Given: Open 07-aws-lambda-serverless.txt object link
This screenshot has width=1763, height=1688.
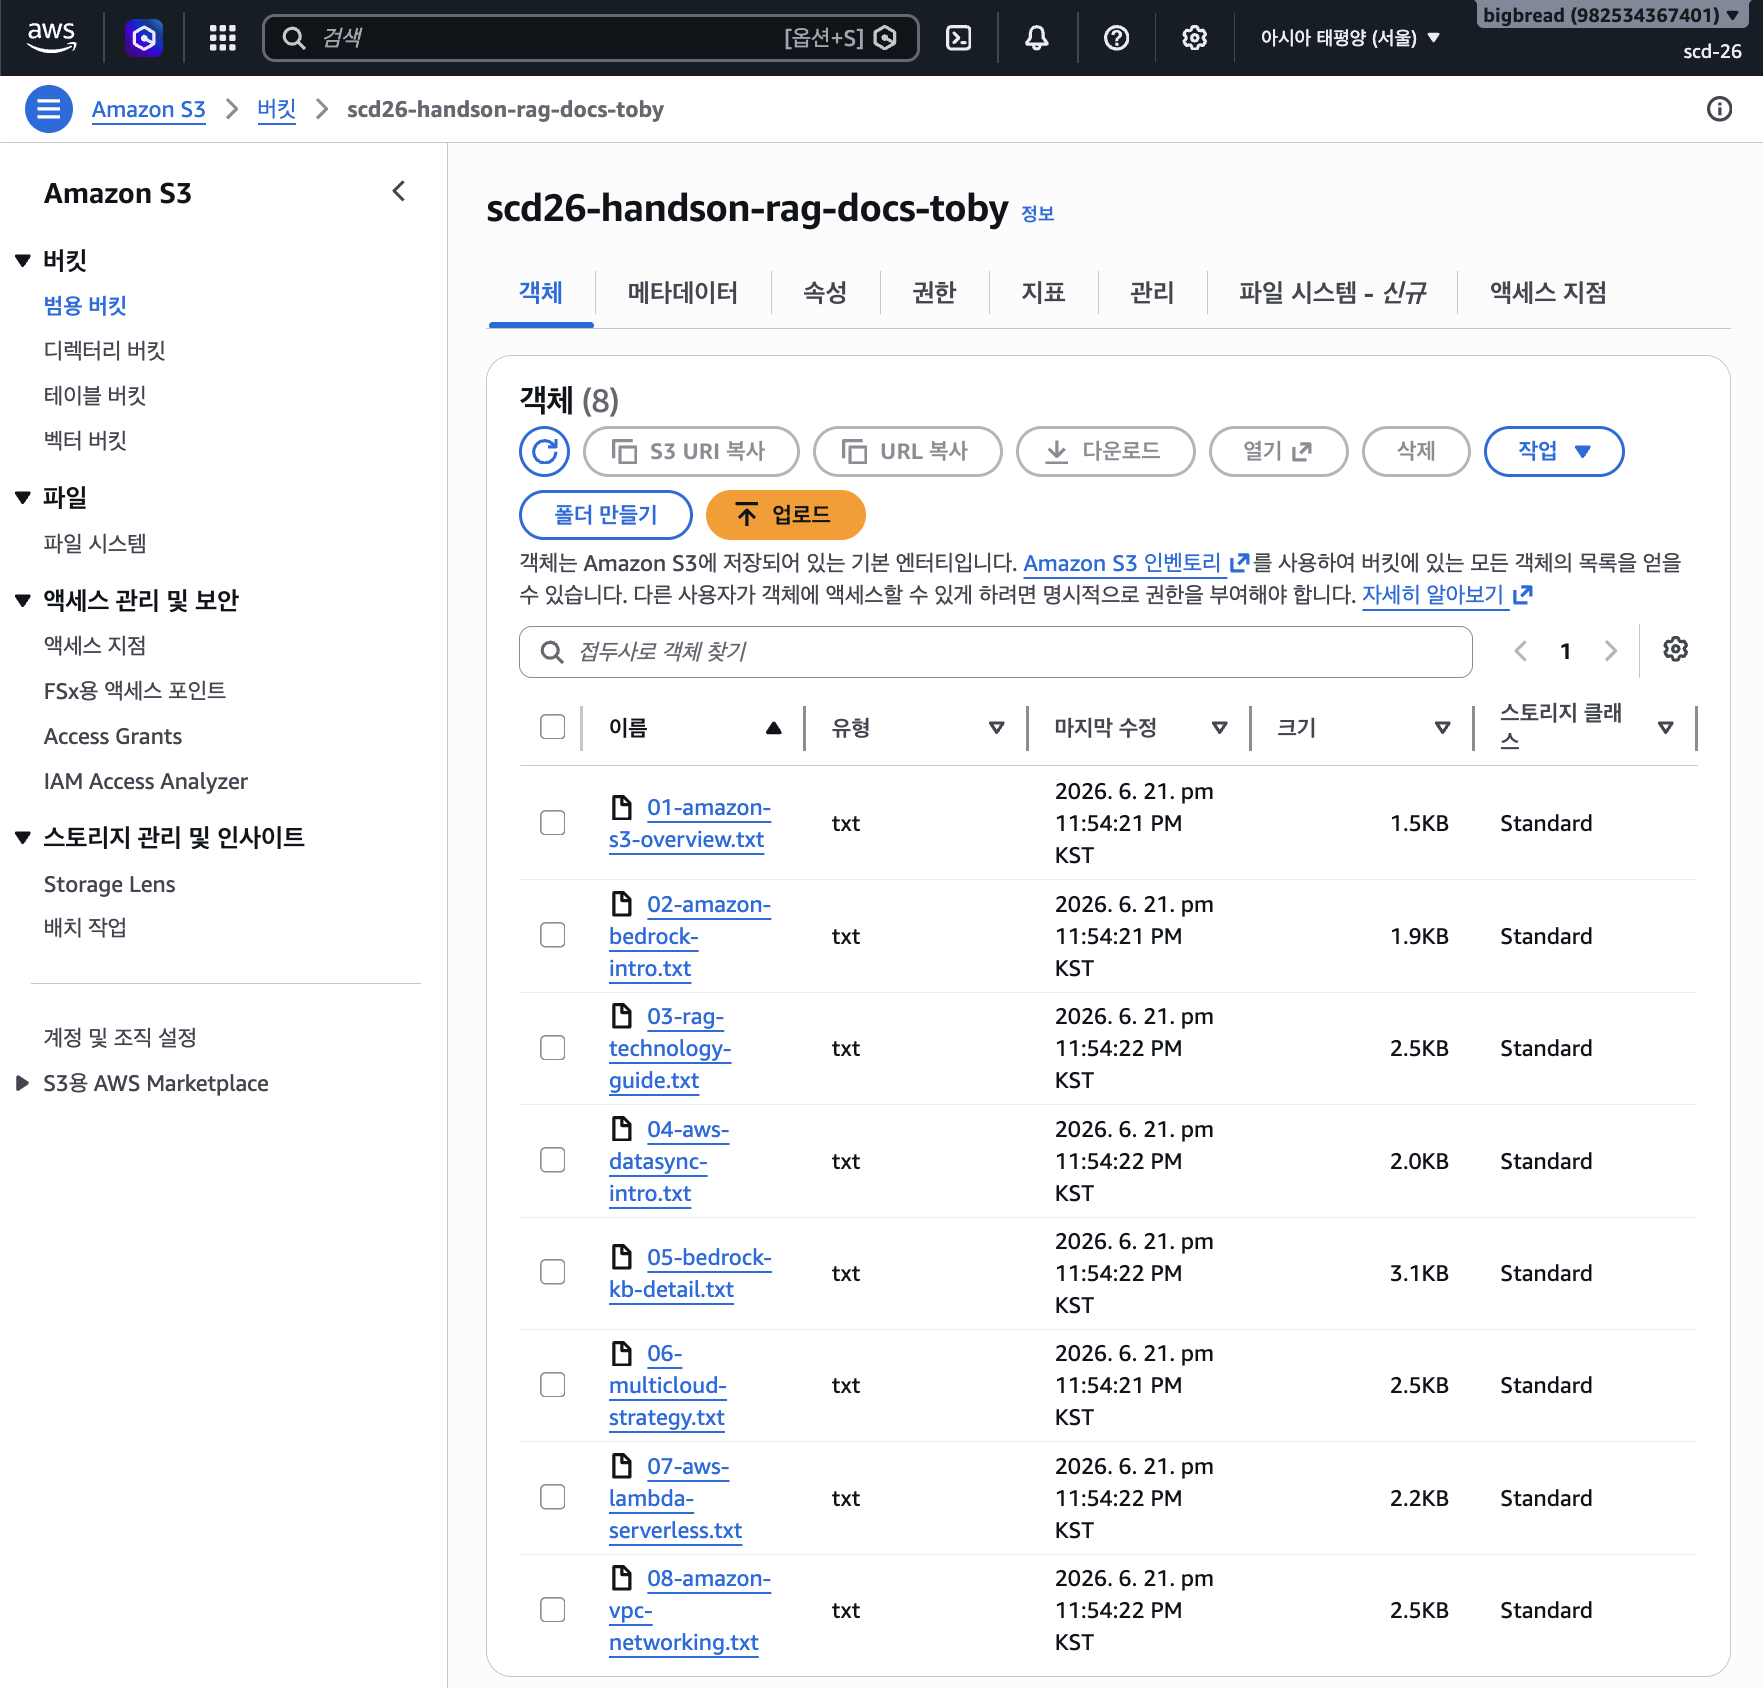Looking at the screenshot, I should [x=677, y=1498].
